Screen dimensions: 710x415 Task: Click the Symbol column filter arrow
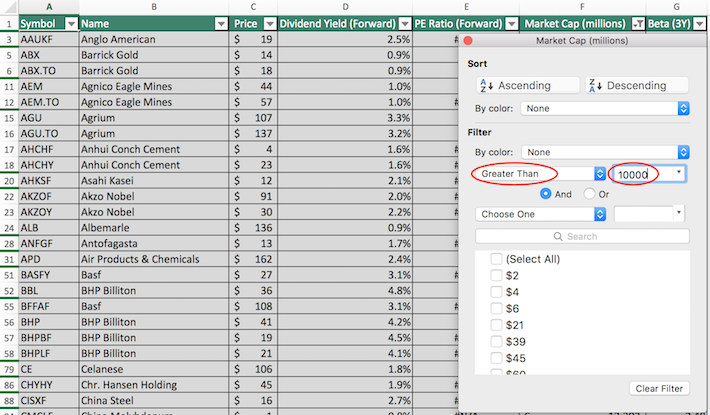point(70,22)
